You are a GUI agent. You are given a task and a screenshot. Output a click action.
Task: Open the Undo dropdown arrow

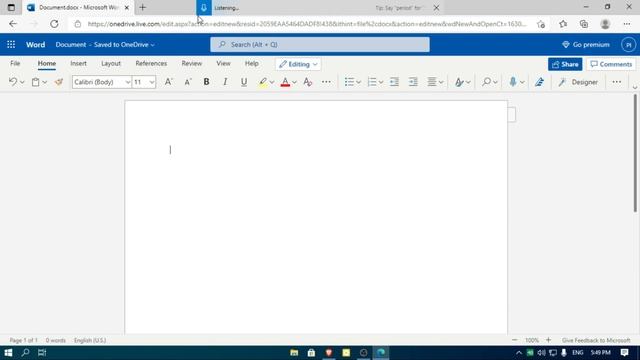click(x=22, y=82)
